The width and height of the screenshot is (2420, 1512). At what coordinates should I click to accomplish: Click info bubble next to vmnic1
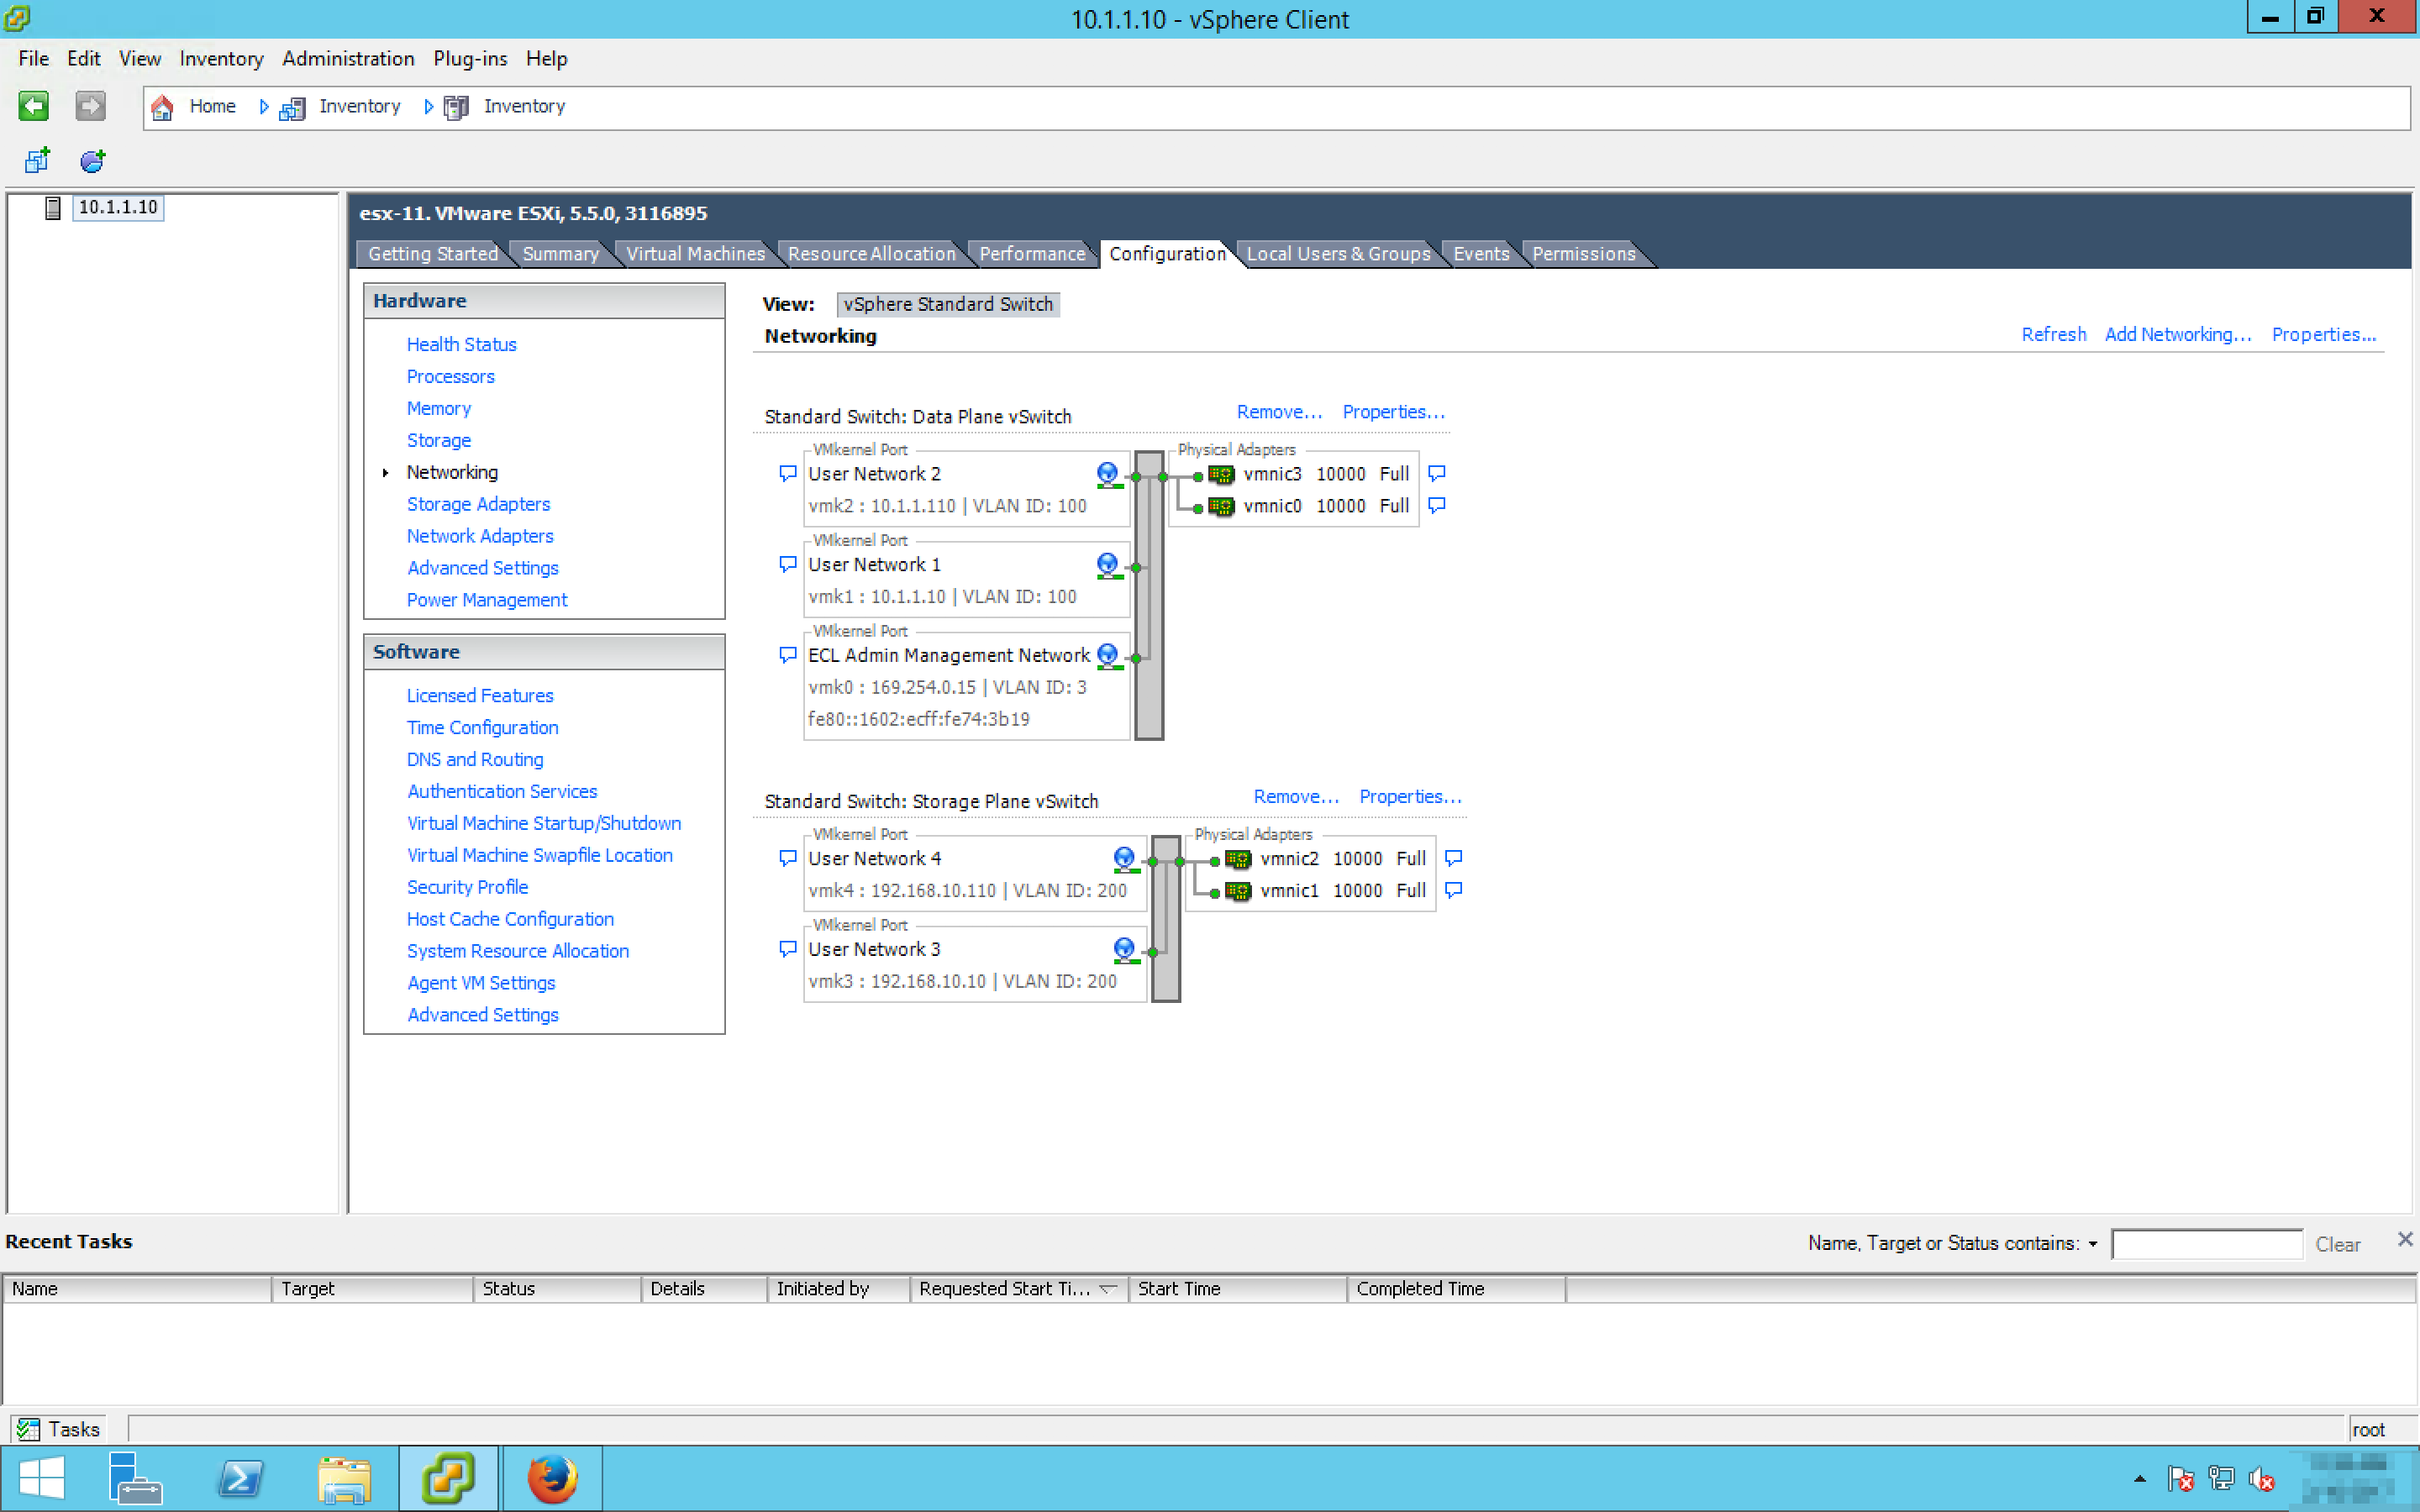tap(1454, 890)
